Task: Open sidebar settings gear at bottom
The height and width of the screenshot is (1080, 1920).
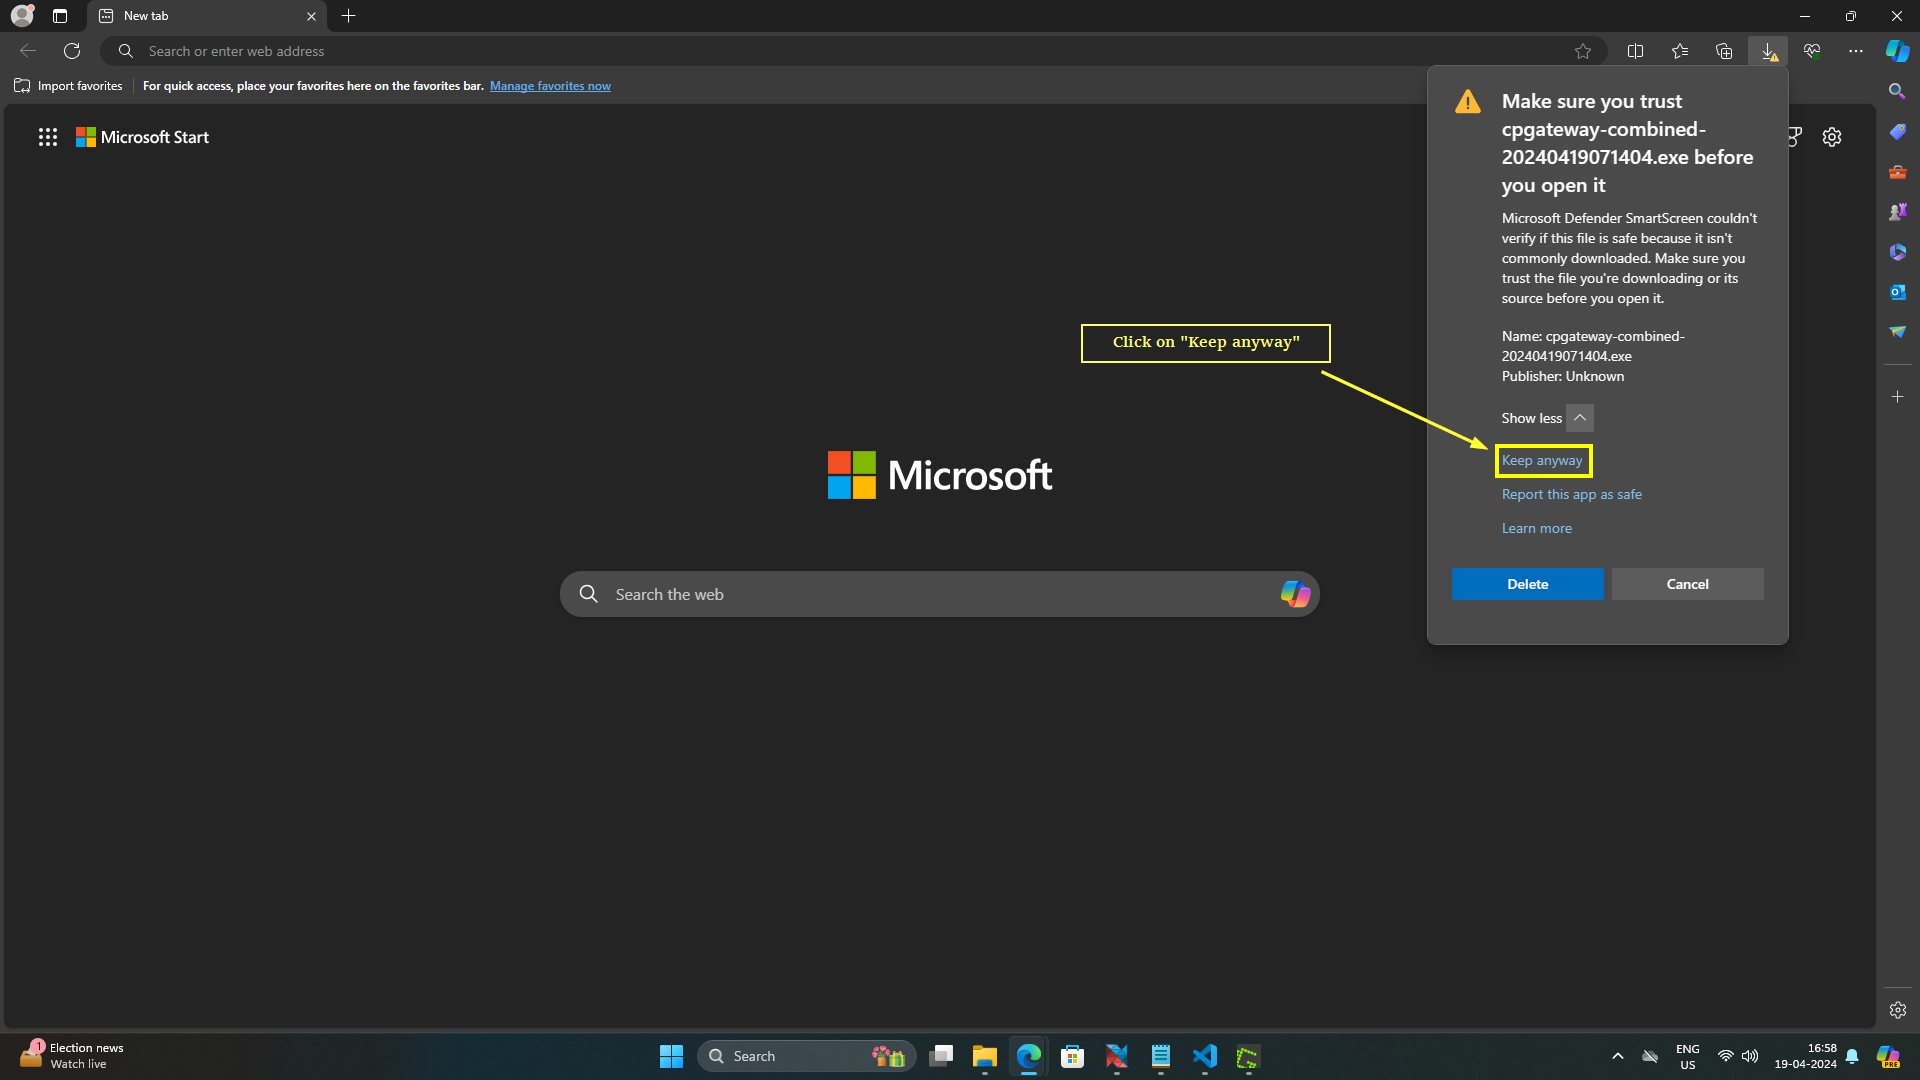Action: point(1897,1010)
